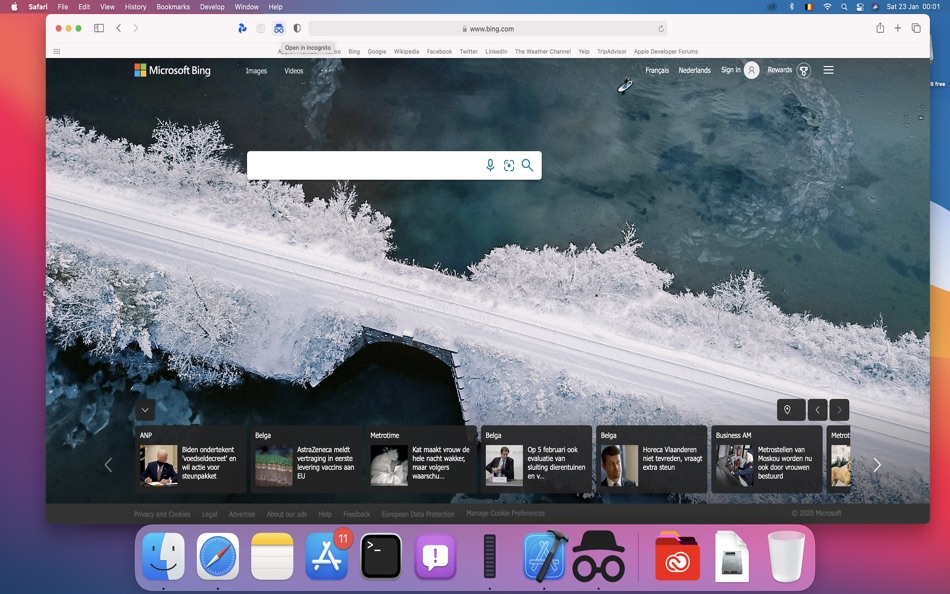Open Control Center in menu bar
This screenshot has height=594, width=950.
click(x=860, y=7)
